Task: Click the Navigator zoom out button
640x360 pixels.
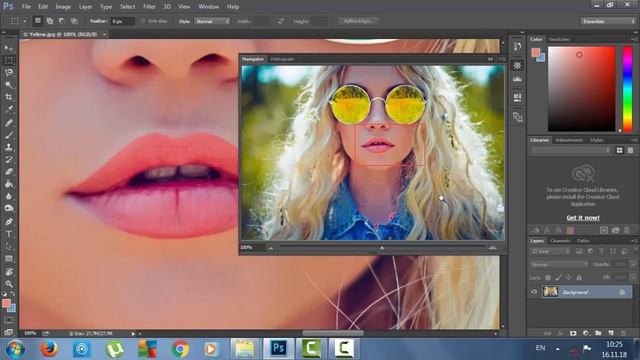Action: 271,247
